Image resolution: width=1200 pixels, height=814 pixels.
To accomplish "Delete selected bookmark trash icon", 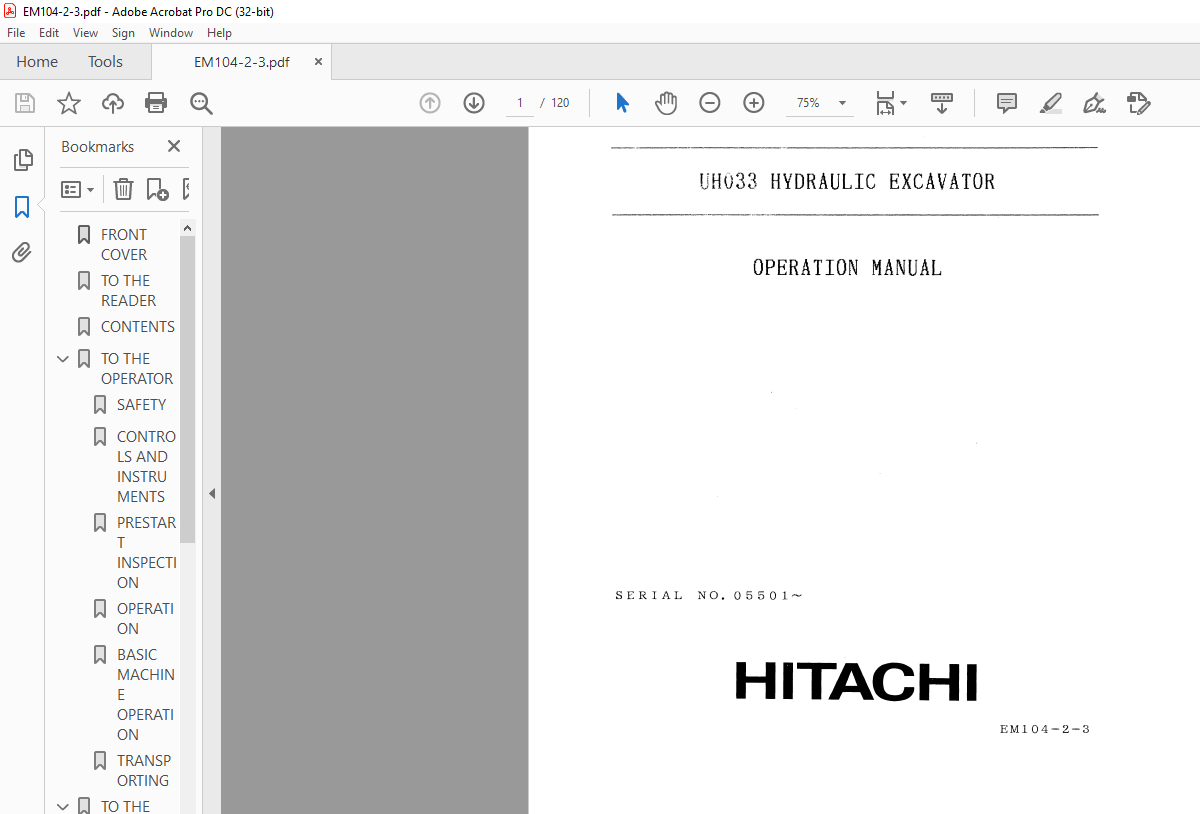I will coord(123,189).
